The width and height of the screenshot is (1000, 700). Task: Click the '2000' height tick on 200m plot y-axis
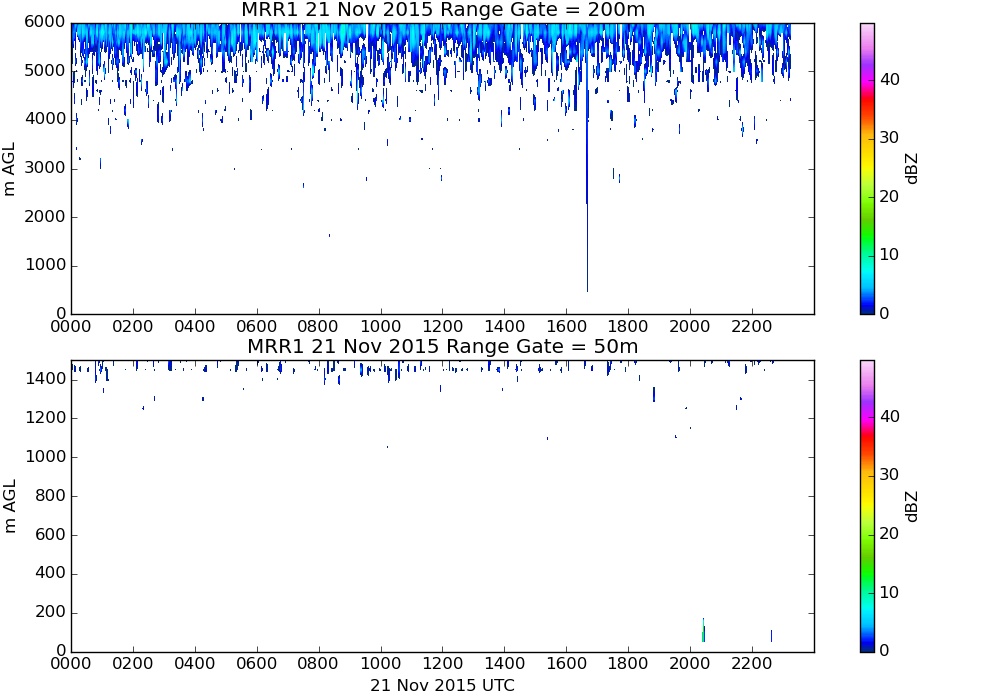pos(45,217)
